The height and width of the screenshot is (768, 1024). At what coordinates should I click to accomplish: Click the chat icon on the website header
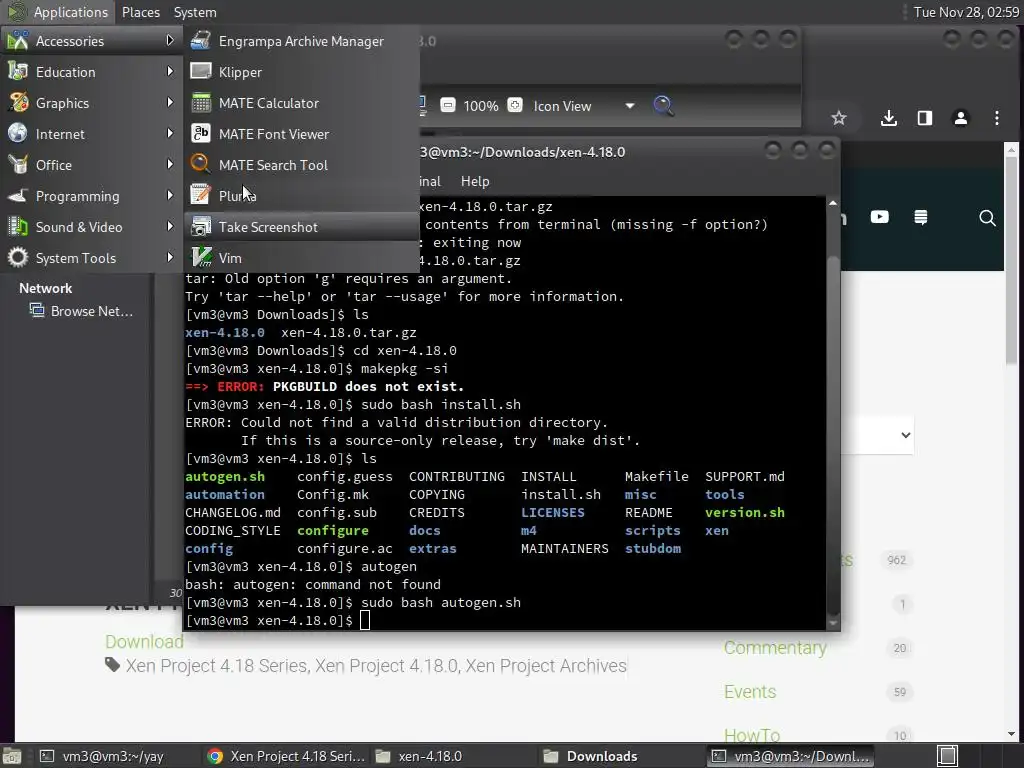(921, 217)
